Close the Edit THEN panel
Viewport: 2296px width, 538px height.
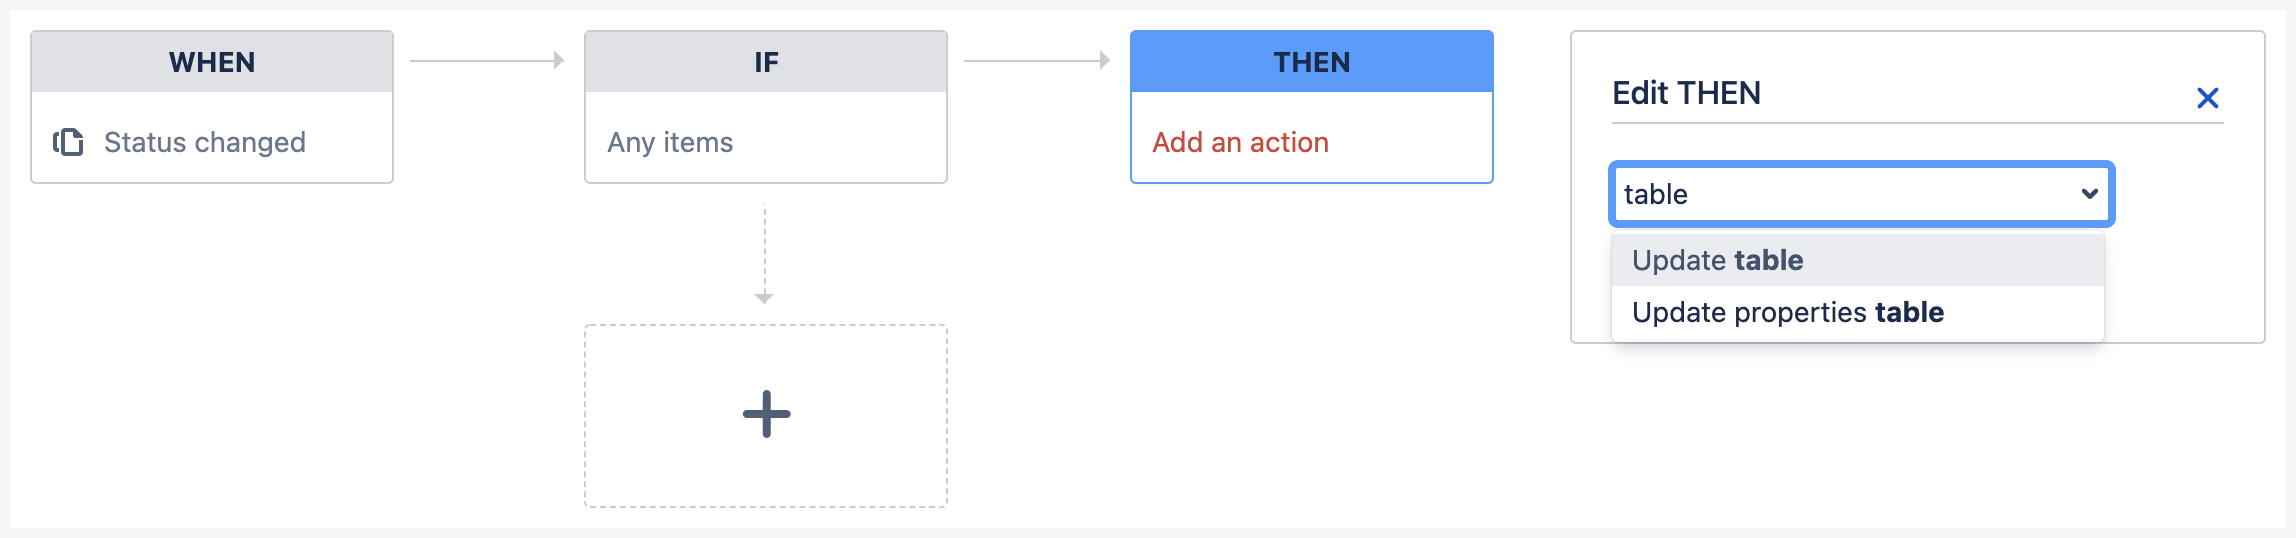[x=2207, y=98]
